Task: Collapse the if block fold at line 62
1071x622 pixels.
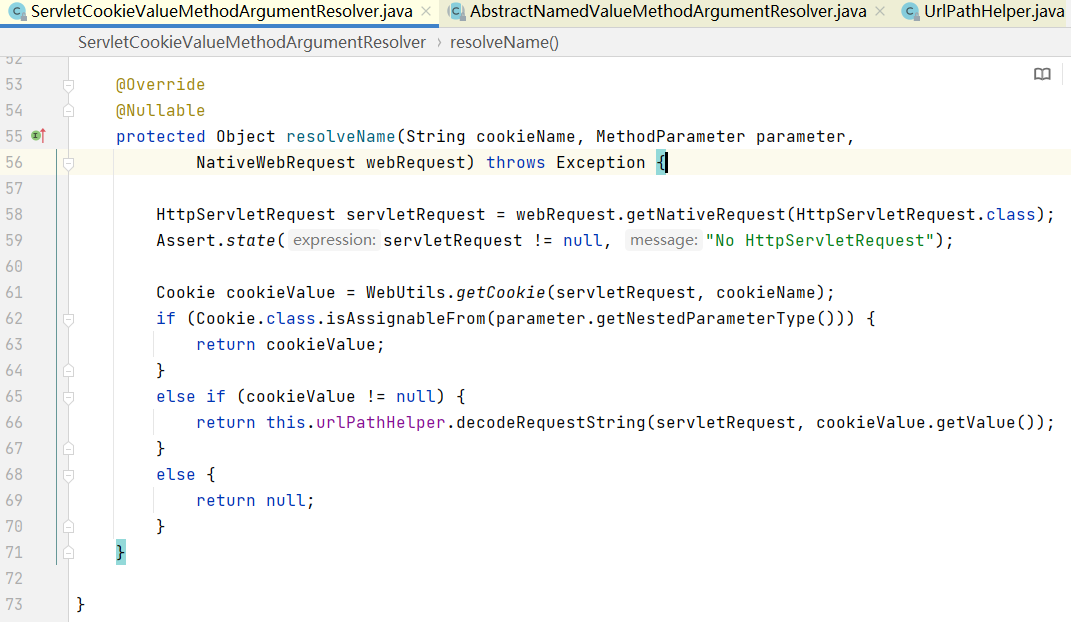Action: tap(68, 319)
